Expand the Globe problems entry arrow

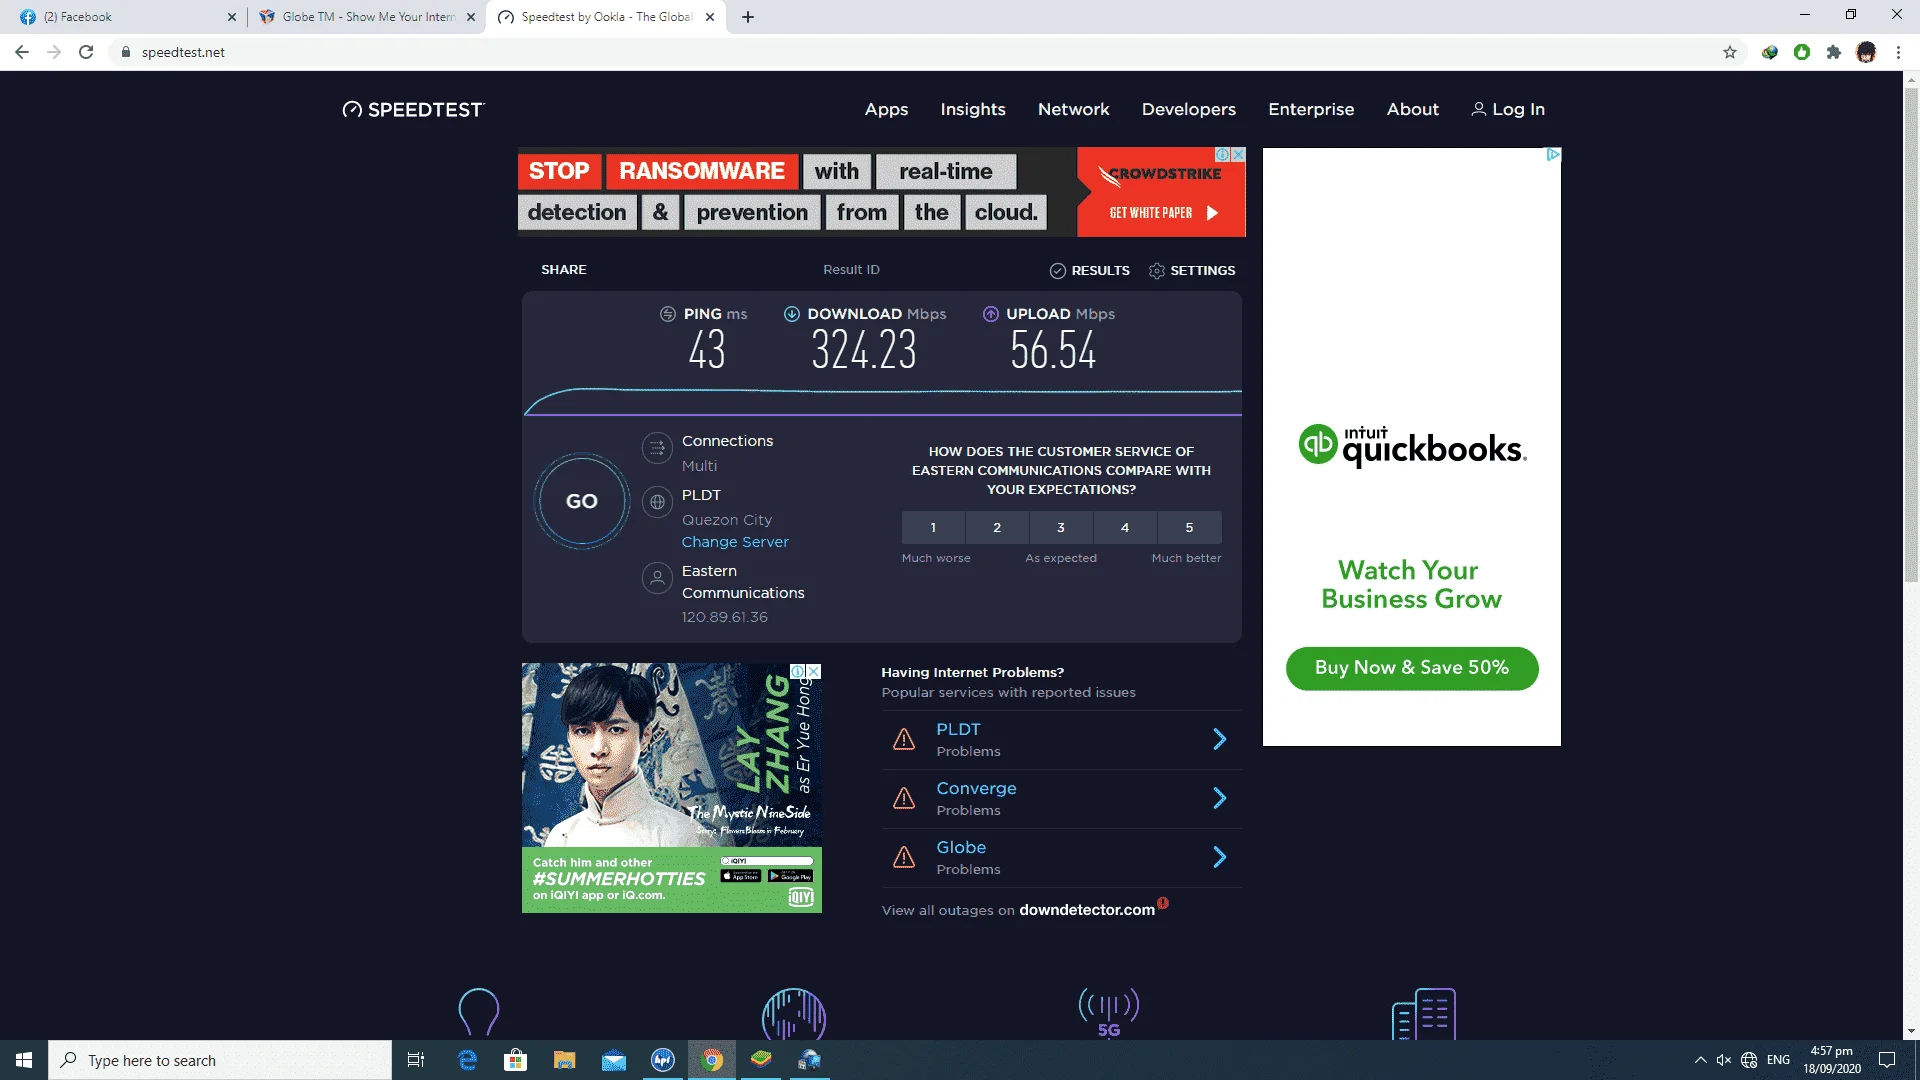[x=1220, y=857]
